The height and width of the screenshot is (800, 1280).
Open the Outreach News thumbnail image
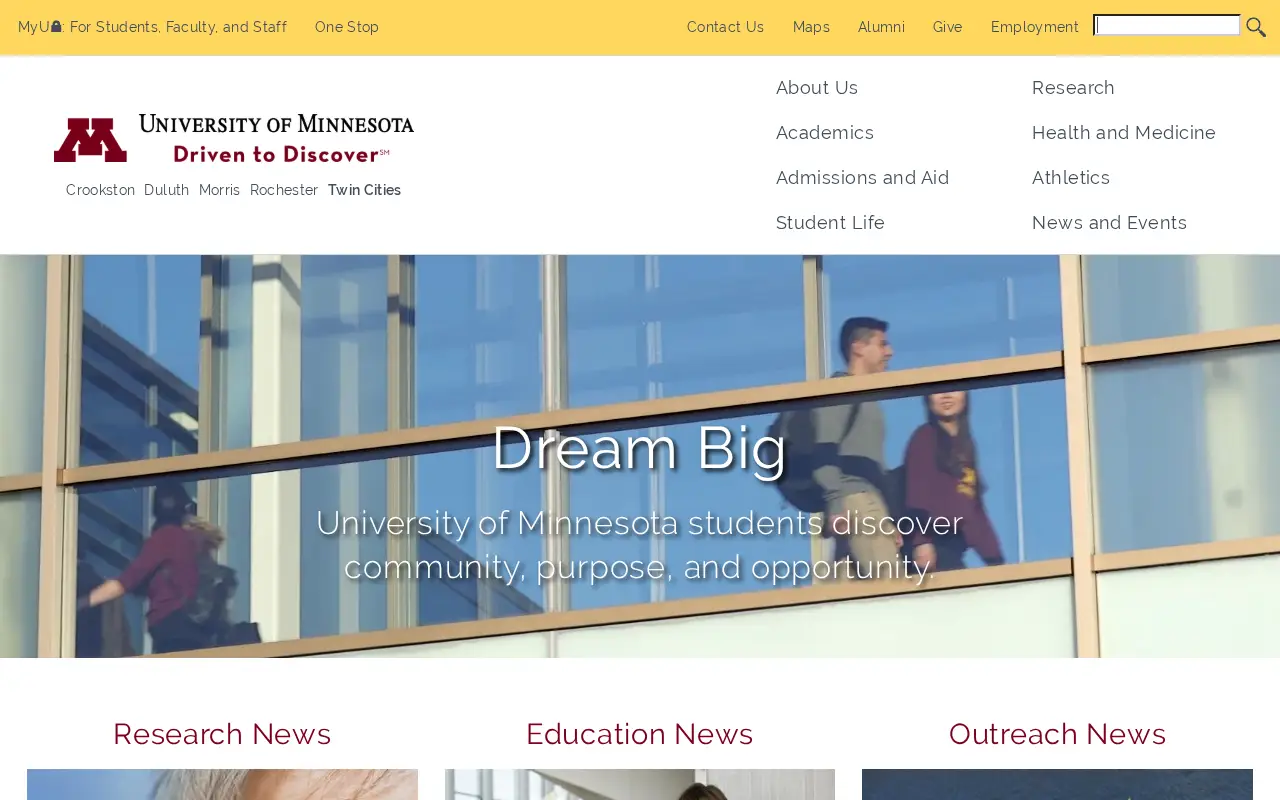(1057, 785)
